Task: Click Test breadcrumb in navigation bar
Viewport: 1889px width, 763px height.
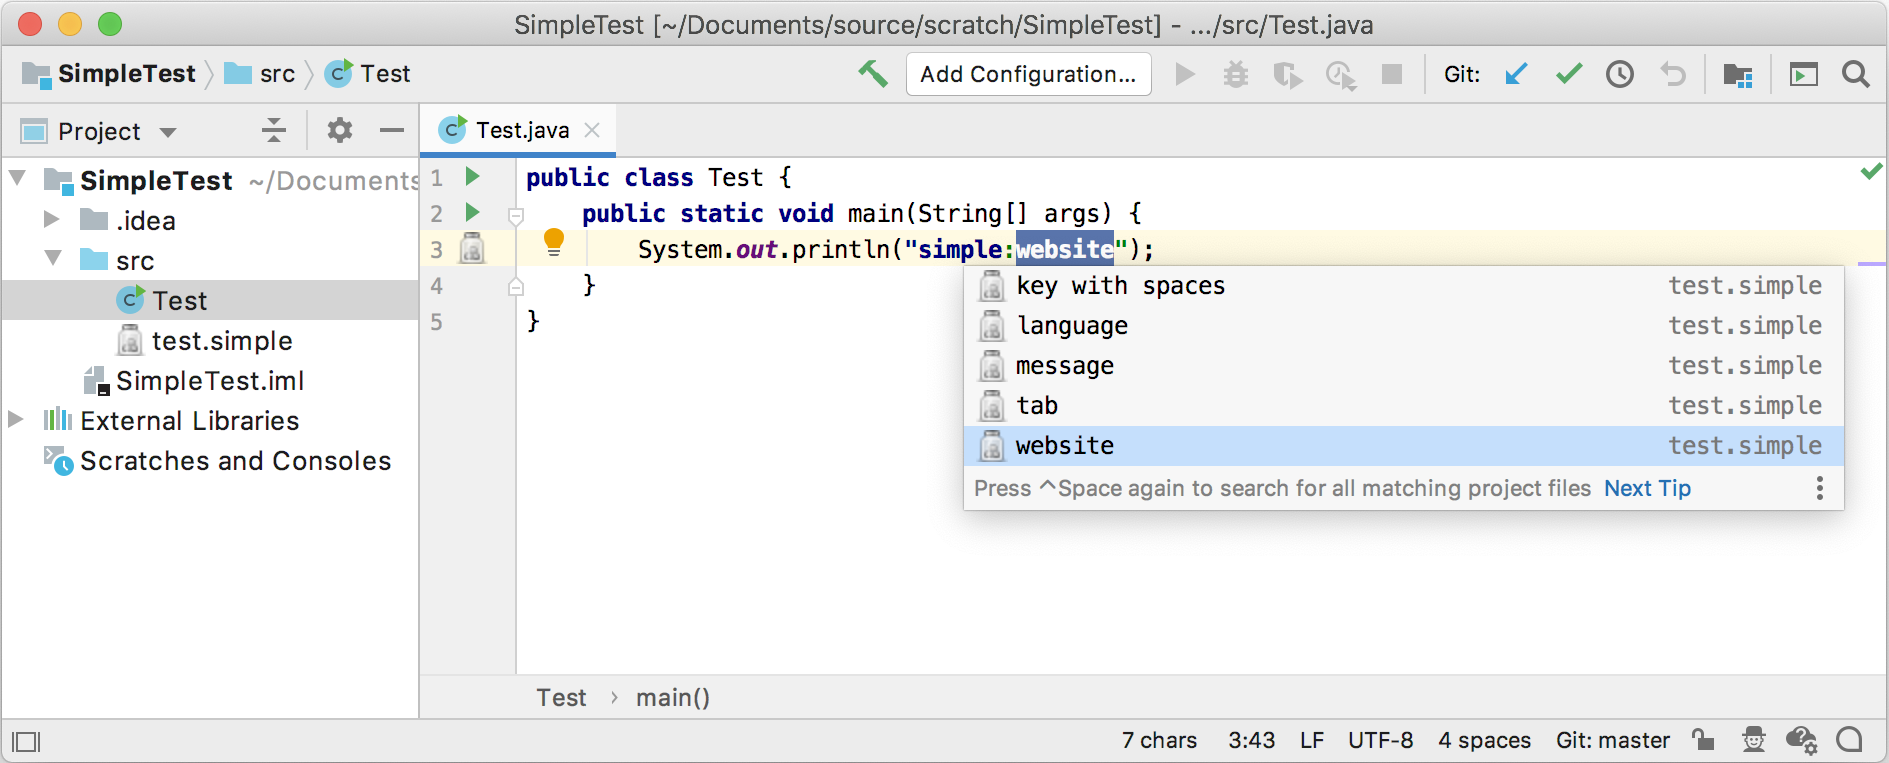Action: 368,74
